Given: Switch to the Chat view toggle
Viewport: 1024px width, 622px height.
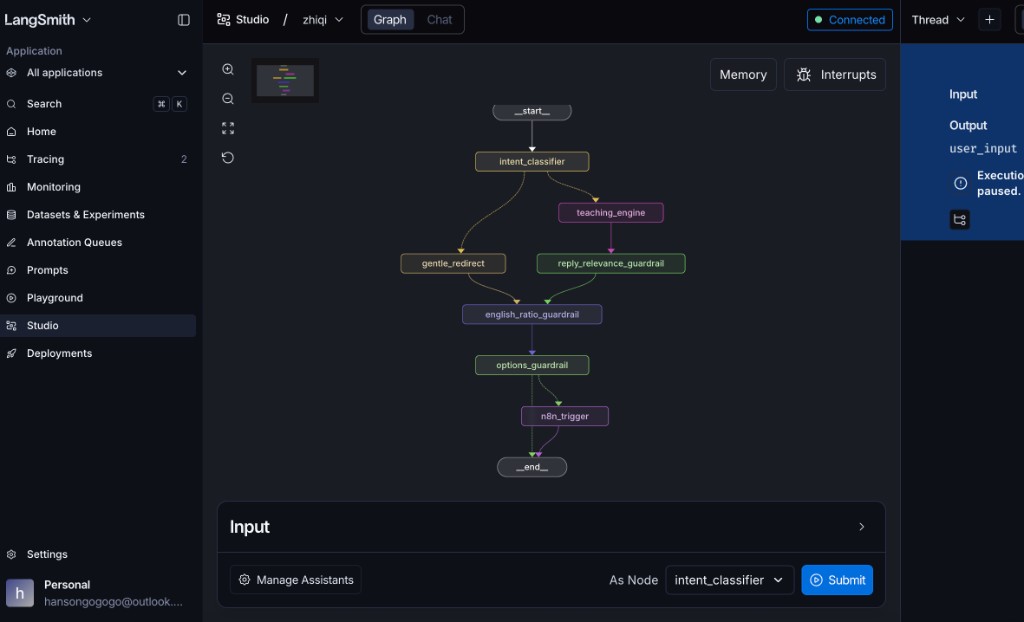Looking at the screenshot, I should pos(439,20).
